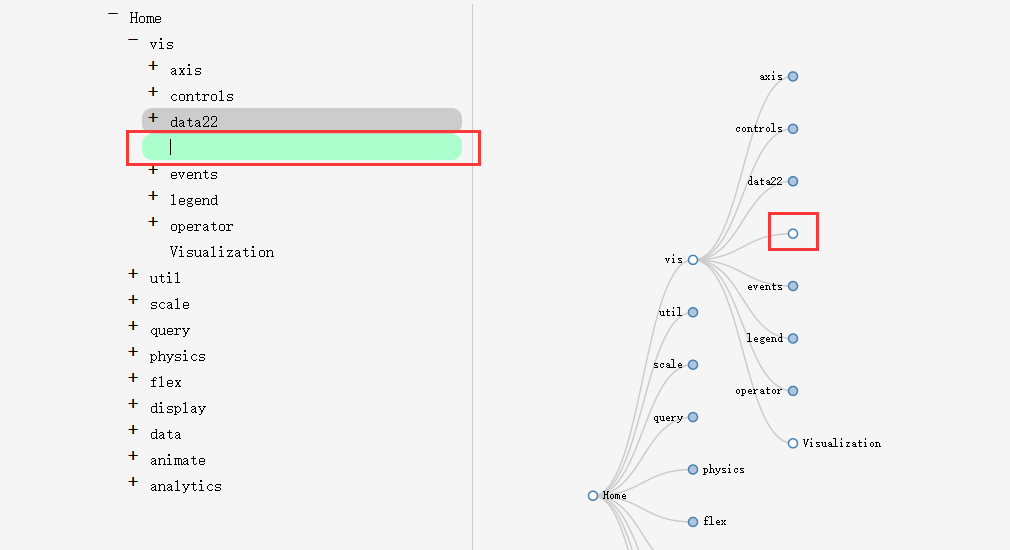The height and width of the screenshot is (550, 1010).
Task: Expand the util tree branch
Action: click(x=133, y=274)
